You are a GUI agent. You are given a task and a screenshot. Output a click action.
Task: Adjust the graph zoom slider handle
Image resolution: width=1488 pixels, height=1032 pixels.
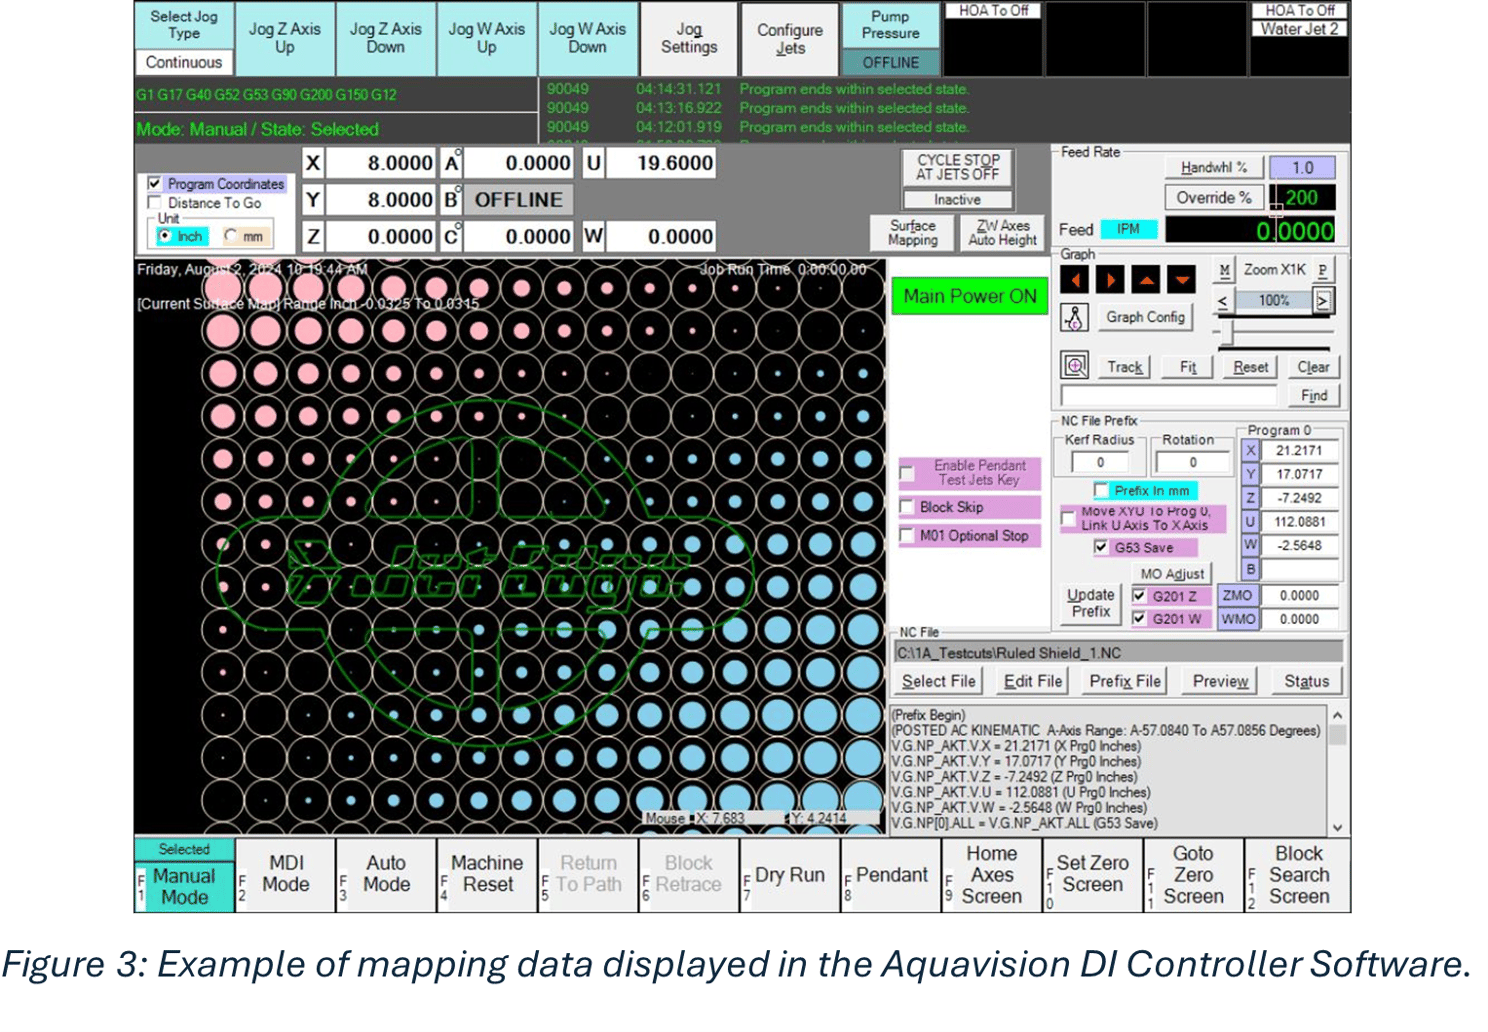(x=1226, y=332)
